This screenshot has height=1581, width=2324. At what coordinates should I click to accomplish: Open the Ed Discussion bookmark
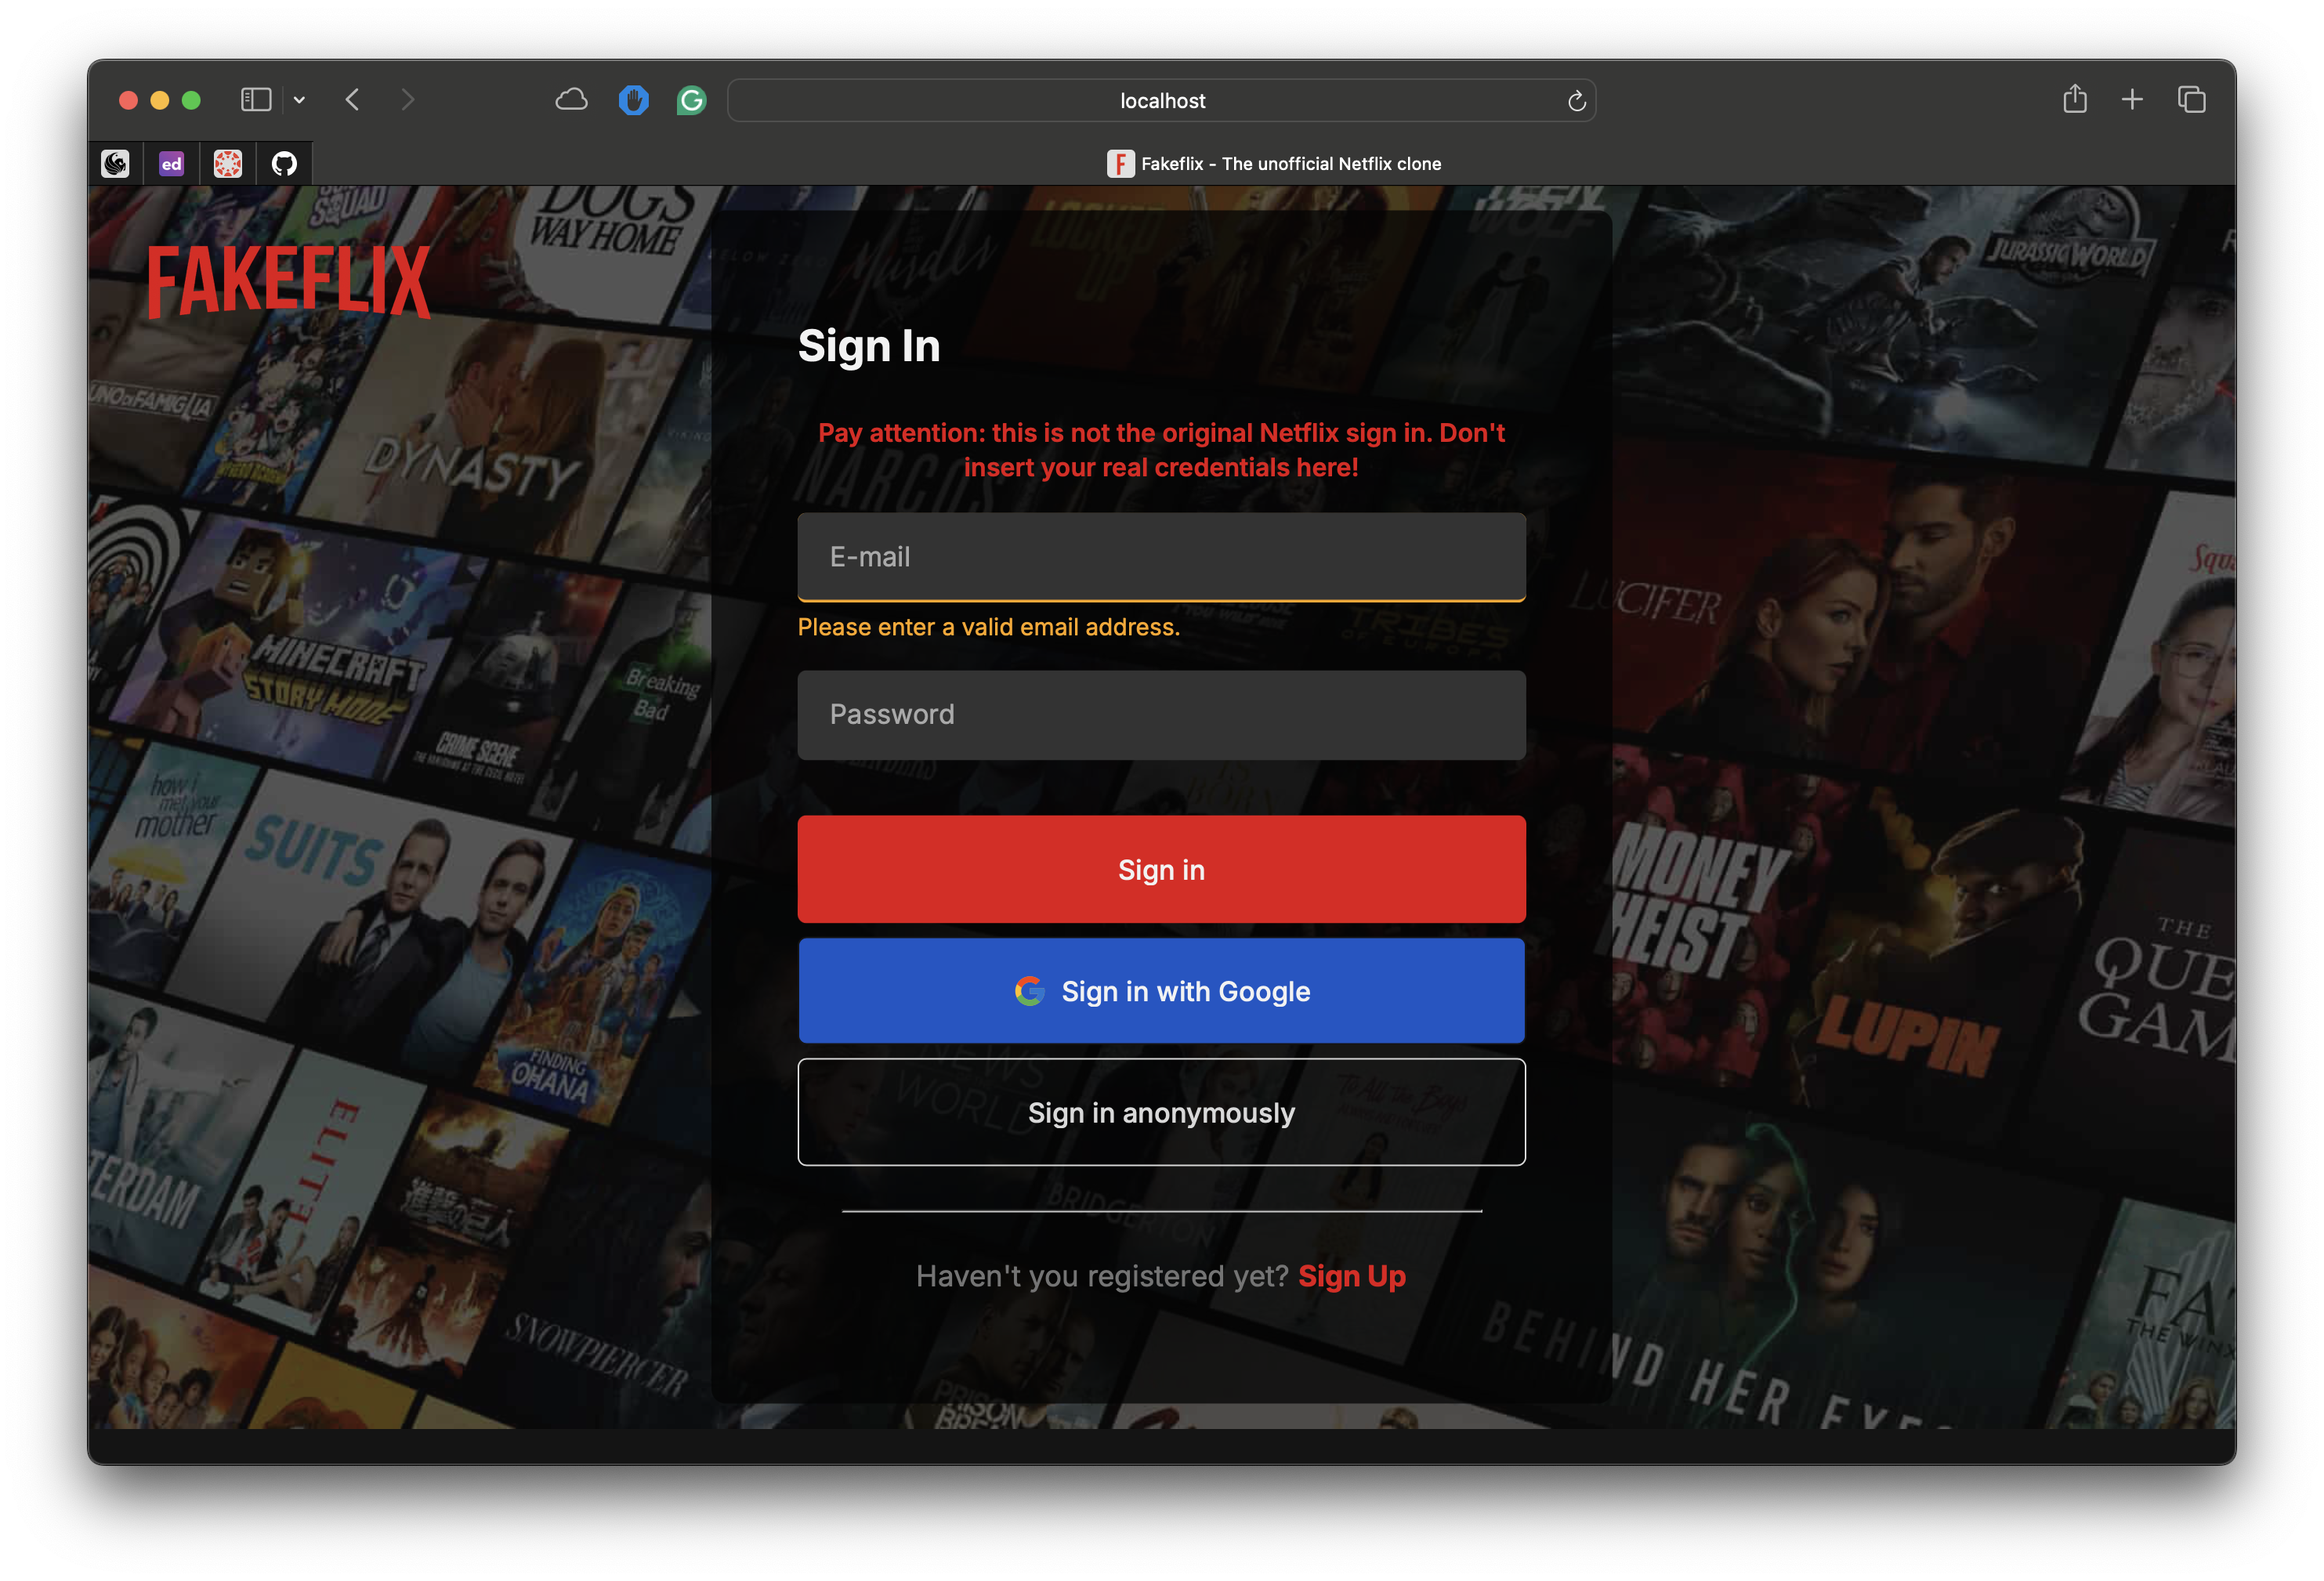point(170,163)
